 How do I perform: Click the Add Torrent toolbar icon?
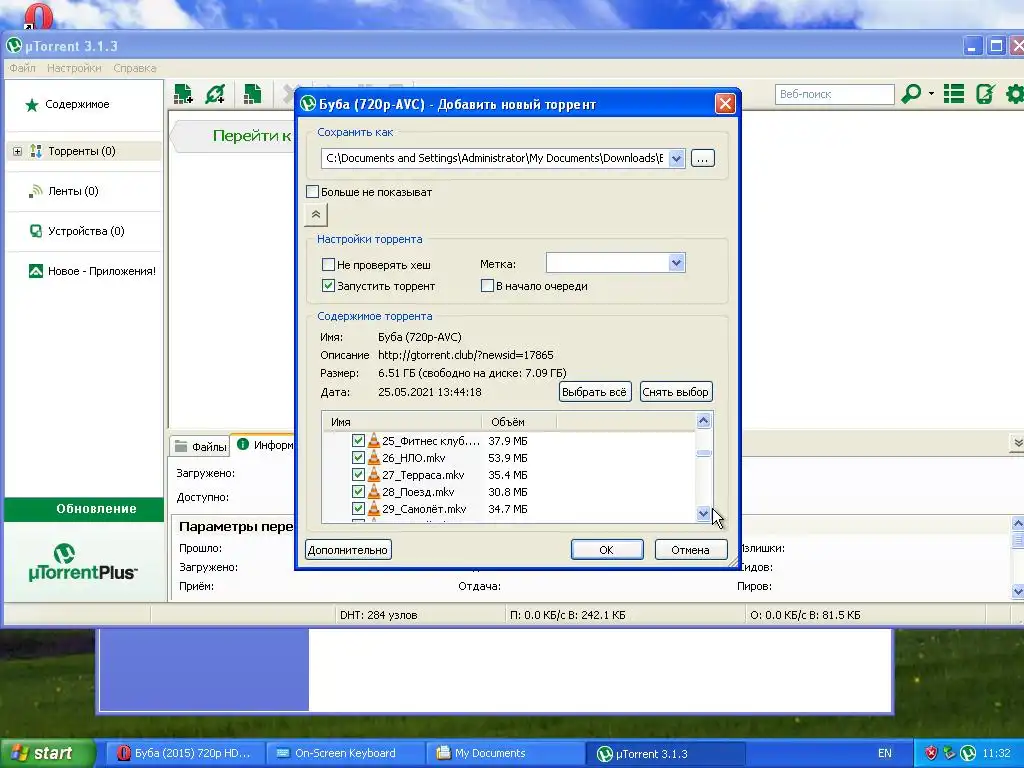click(x=184, y=94)
